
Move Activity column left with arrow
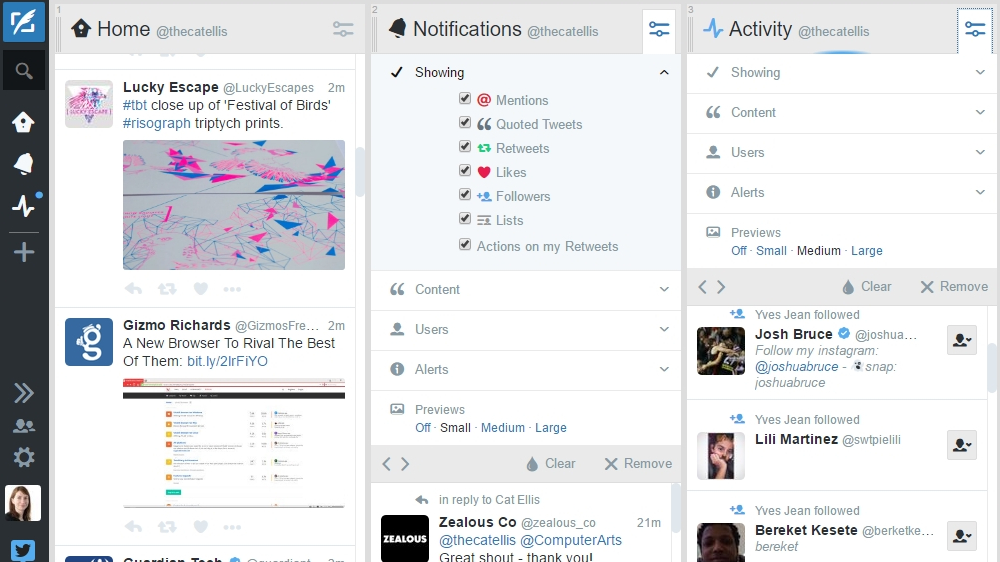click(702, 287)
